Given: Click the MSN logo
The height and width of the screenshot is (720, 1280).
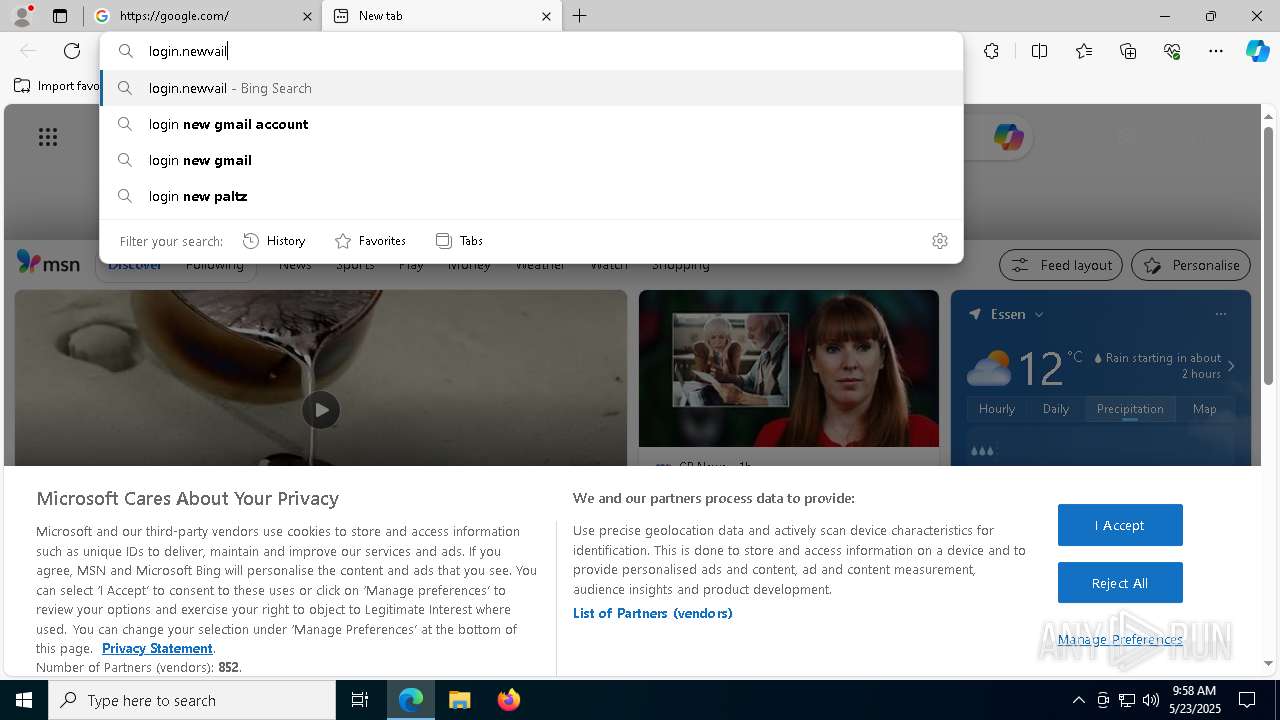Looking at the screenshot, I should tap(48, 263).
